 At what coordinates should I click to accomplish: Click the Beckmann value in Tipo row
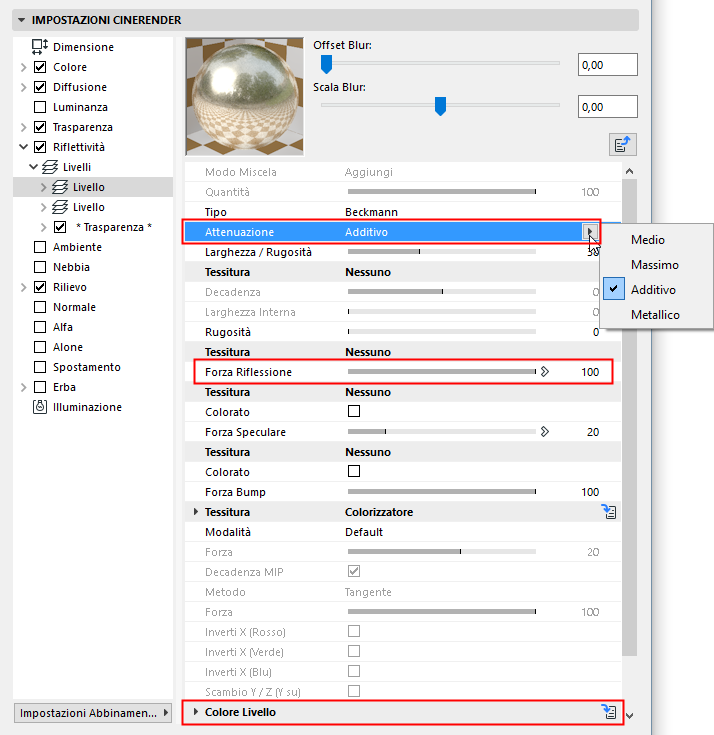371,212
